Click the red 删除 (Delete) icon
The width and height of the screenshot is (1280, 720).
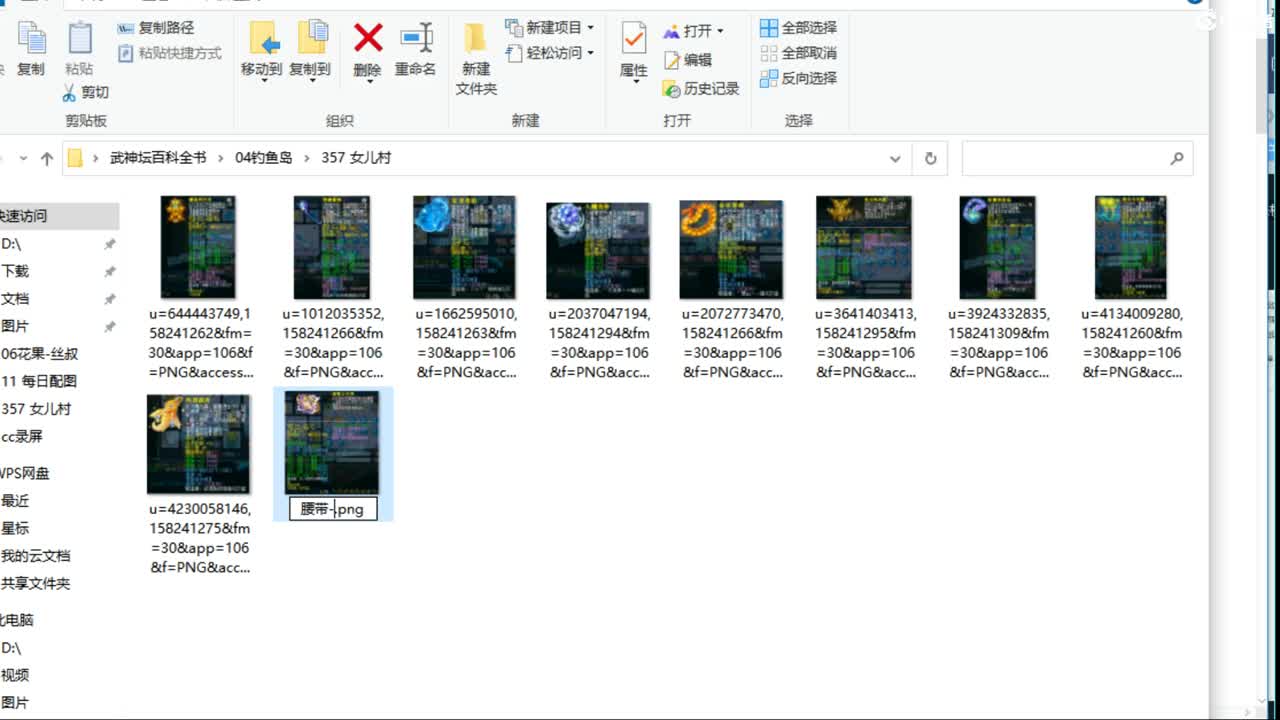(x=368, y=39)
